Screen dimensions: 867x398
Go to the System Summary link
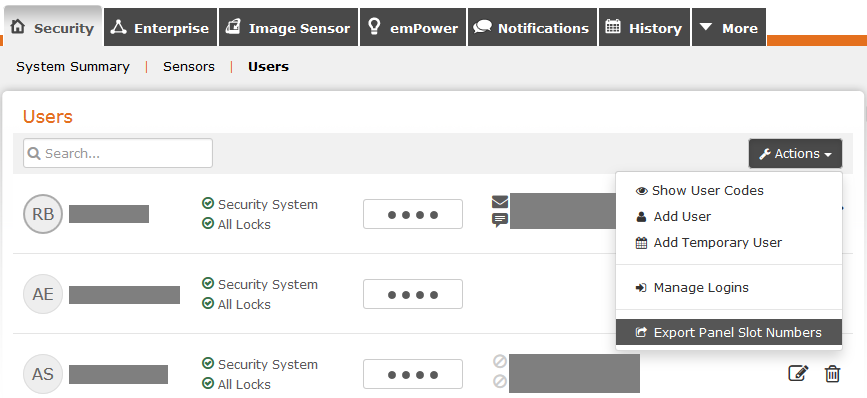click(x=73, y=67)
